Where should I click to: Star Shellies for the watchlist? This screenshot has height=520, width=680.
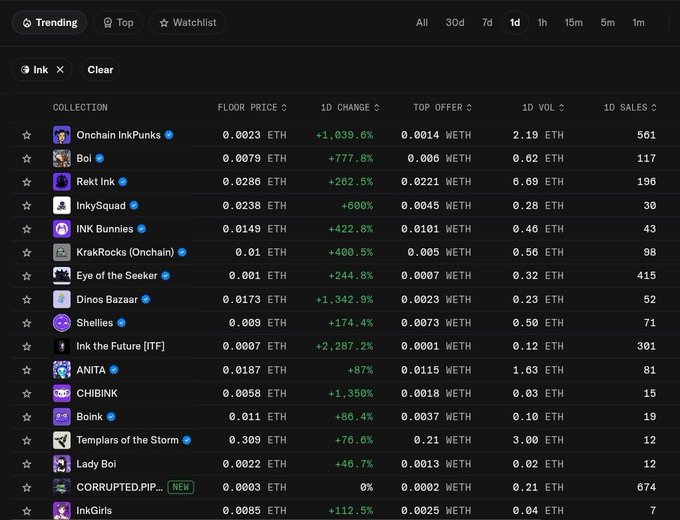(27, 323)
